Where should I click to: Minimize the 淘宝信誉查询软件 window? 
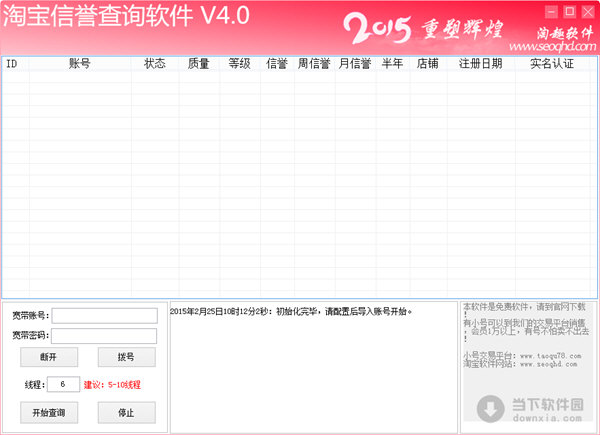click(550, 11)
